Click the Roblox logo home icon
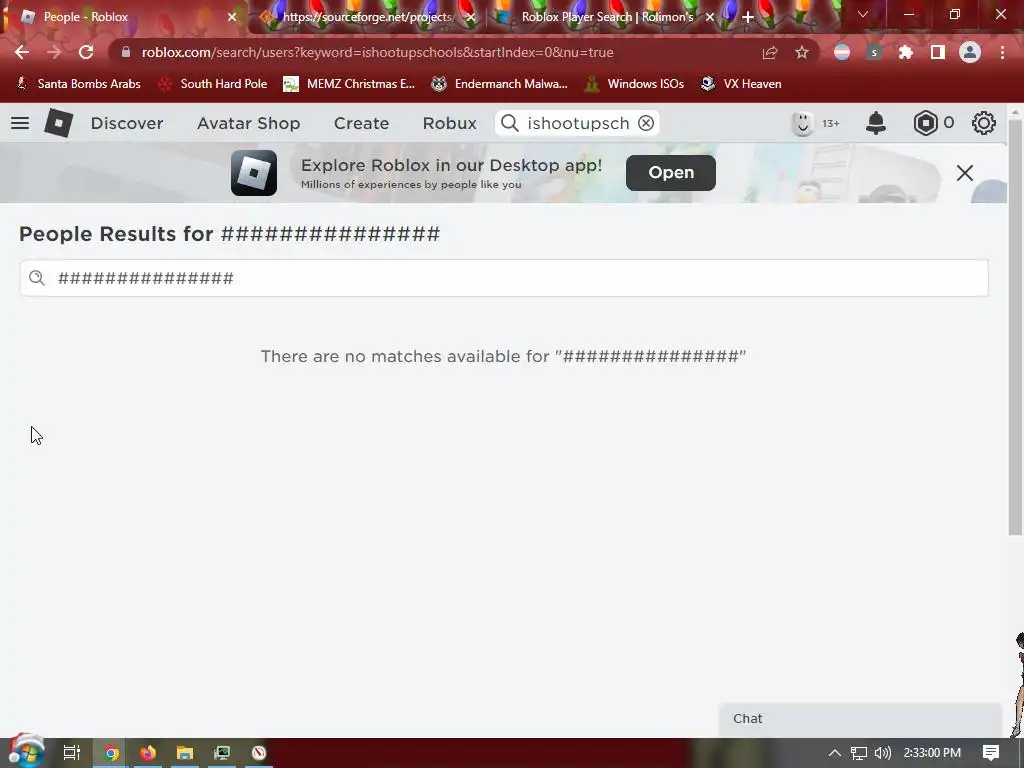Image resolution: width=1024 pixels, height=768 pixels. [59, 123]
